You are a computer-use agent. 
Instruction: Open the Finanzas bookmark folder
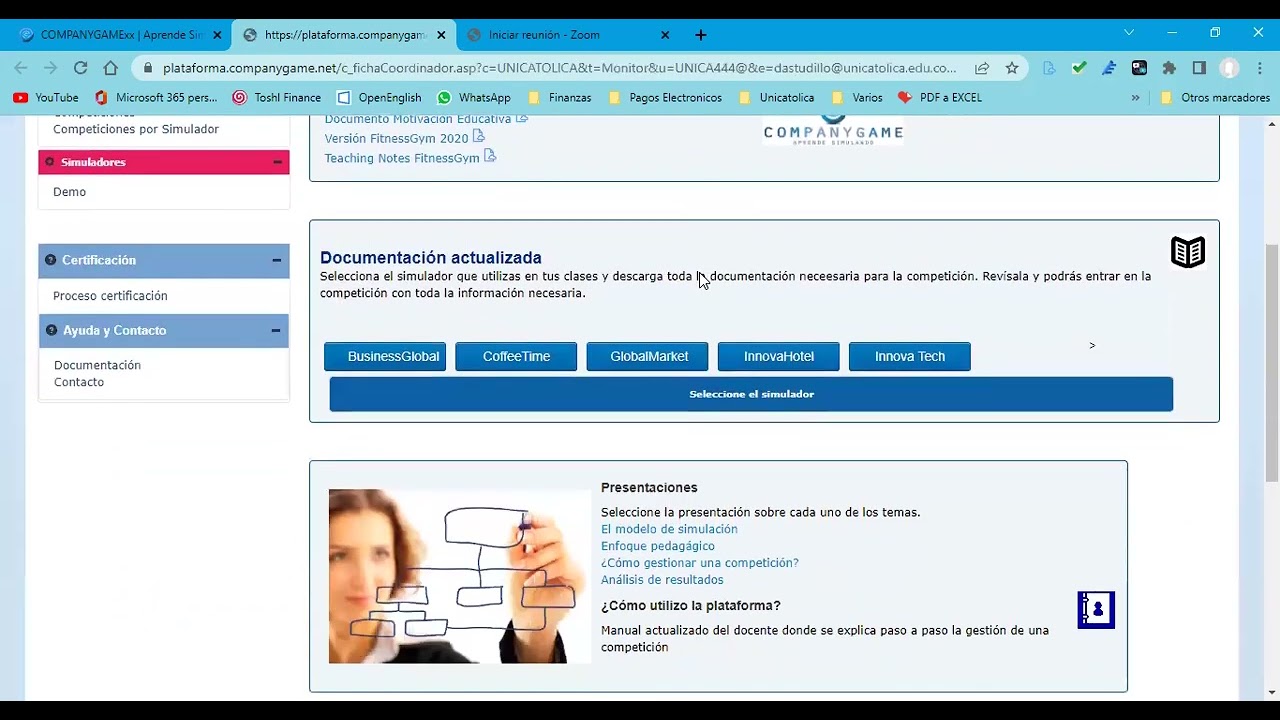point(559,98)
